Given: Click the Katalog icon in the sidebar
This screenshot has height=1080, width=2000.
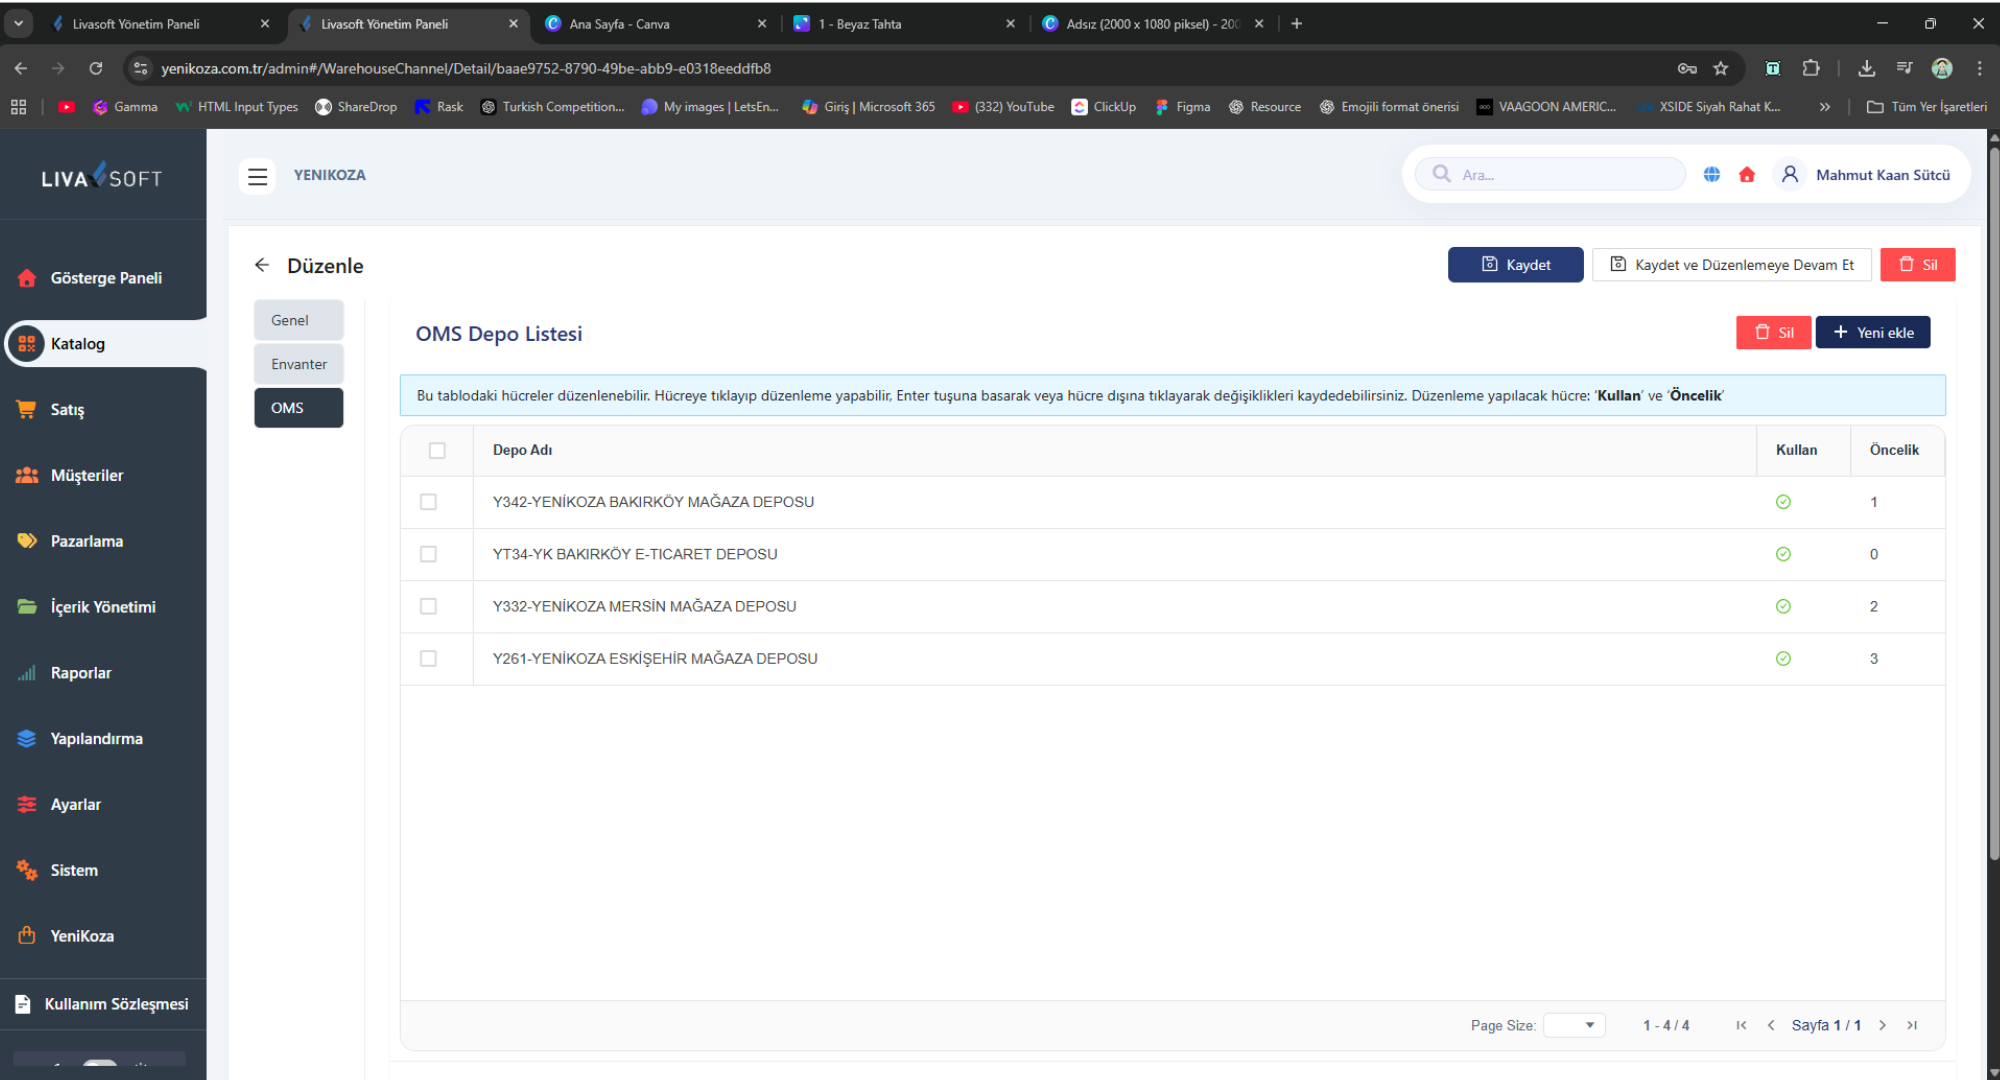Looking at the screenshot, I should pos(27,344).
